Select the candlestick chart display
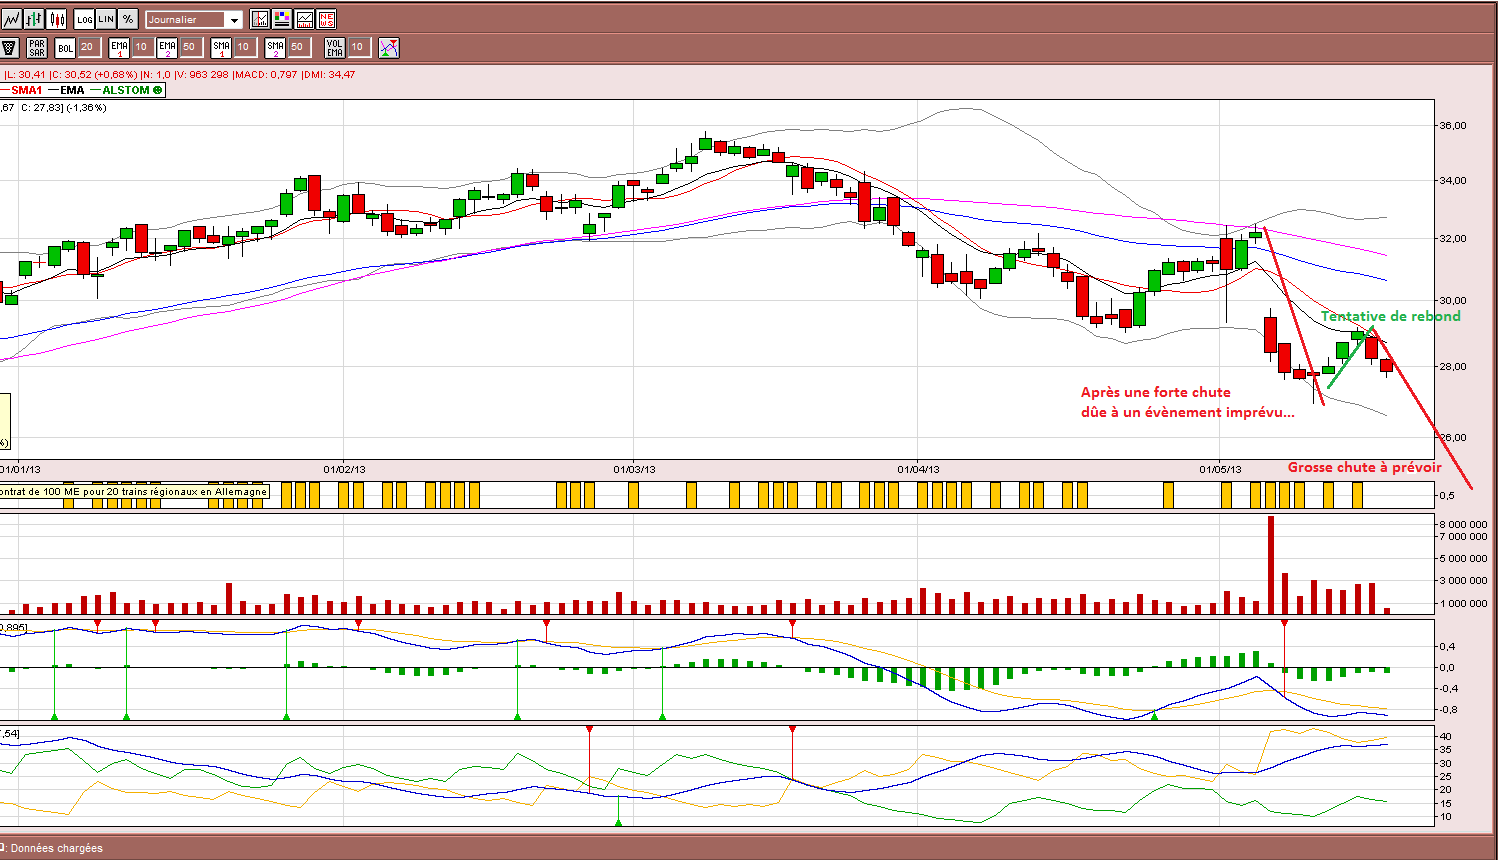Image resolution: width=1498 pixels, height=860 pixels. pyautogui.click(x=57, y=19)
